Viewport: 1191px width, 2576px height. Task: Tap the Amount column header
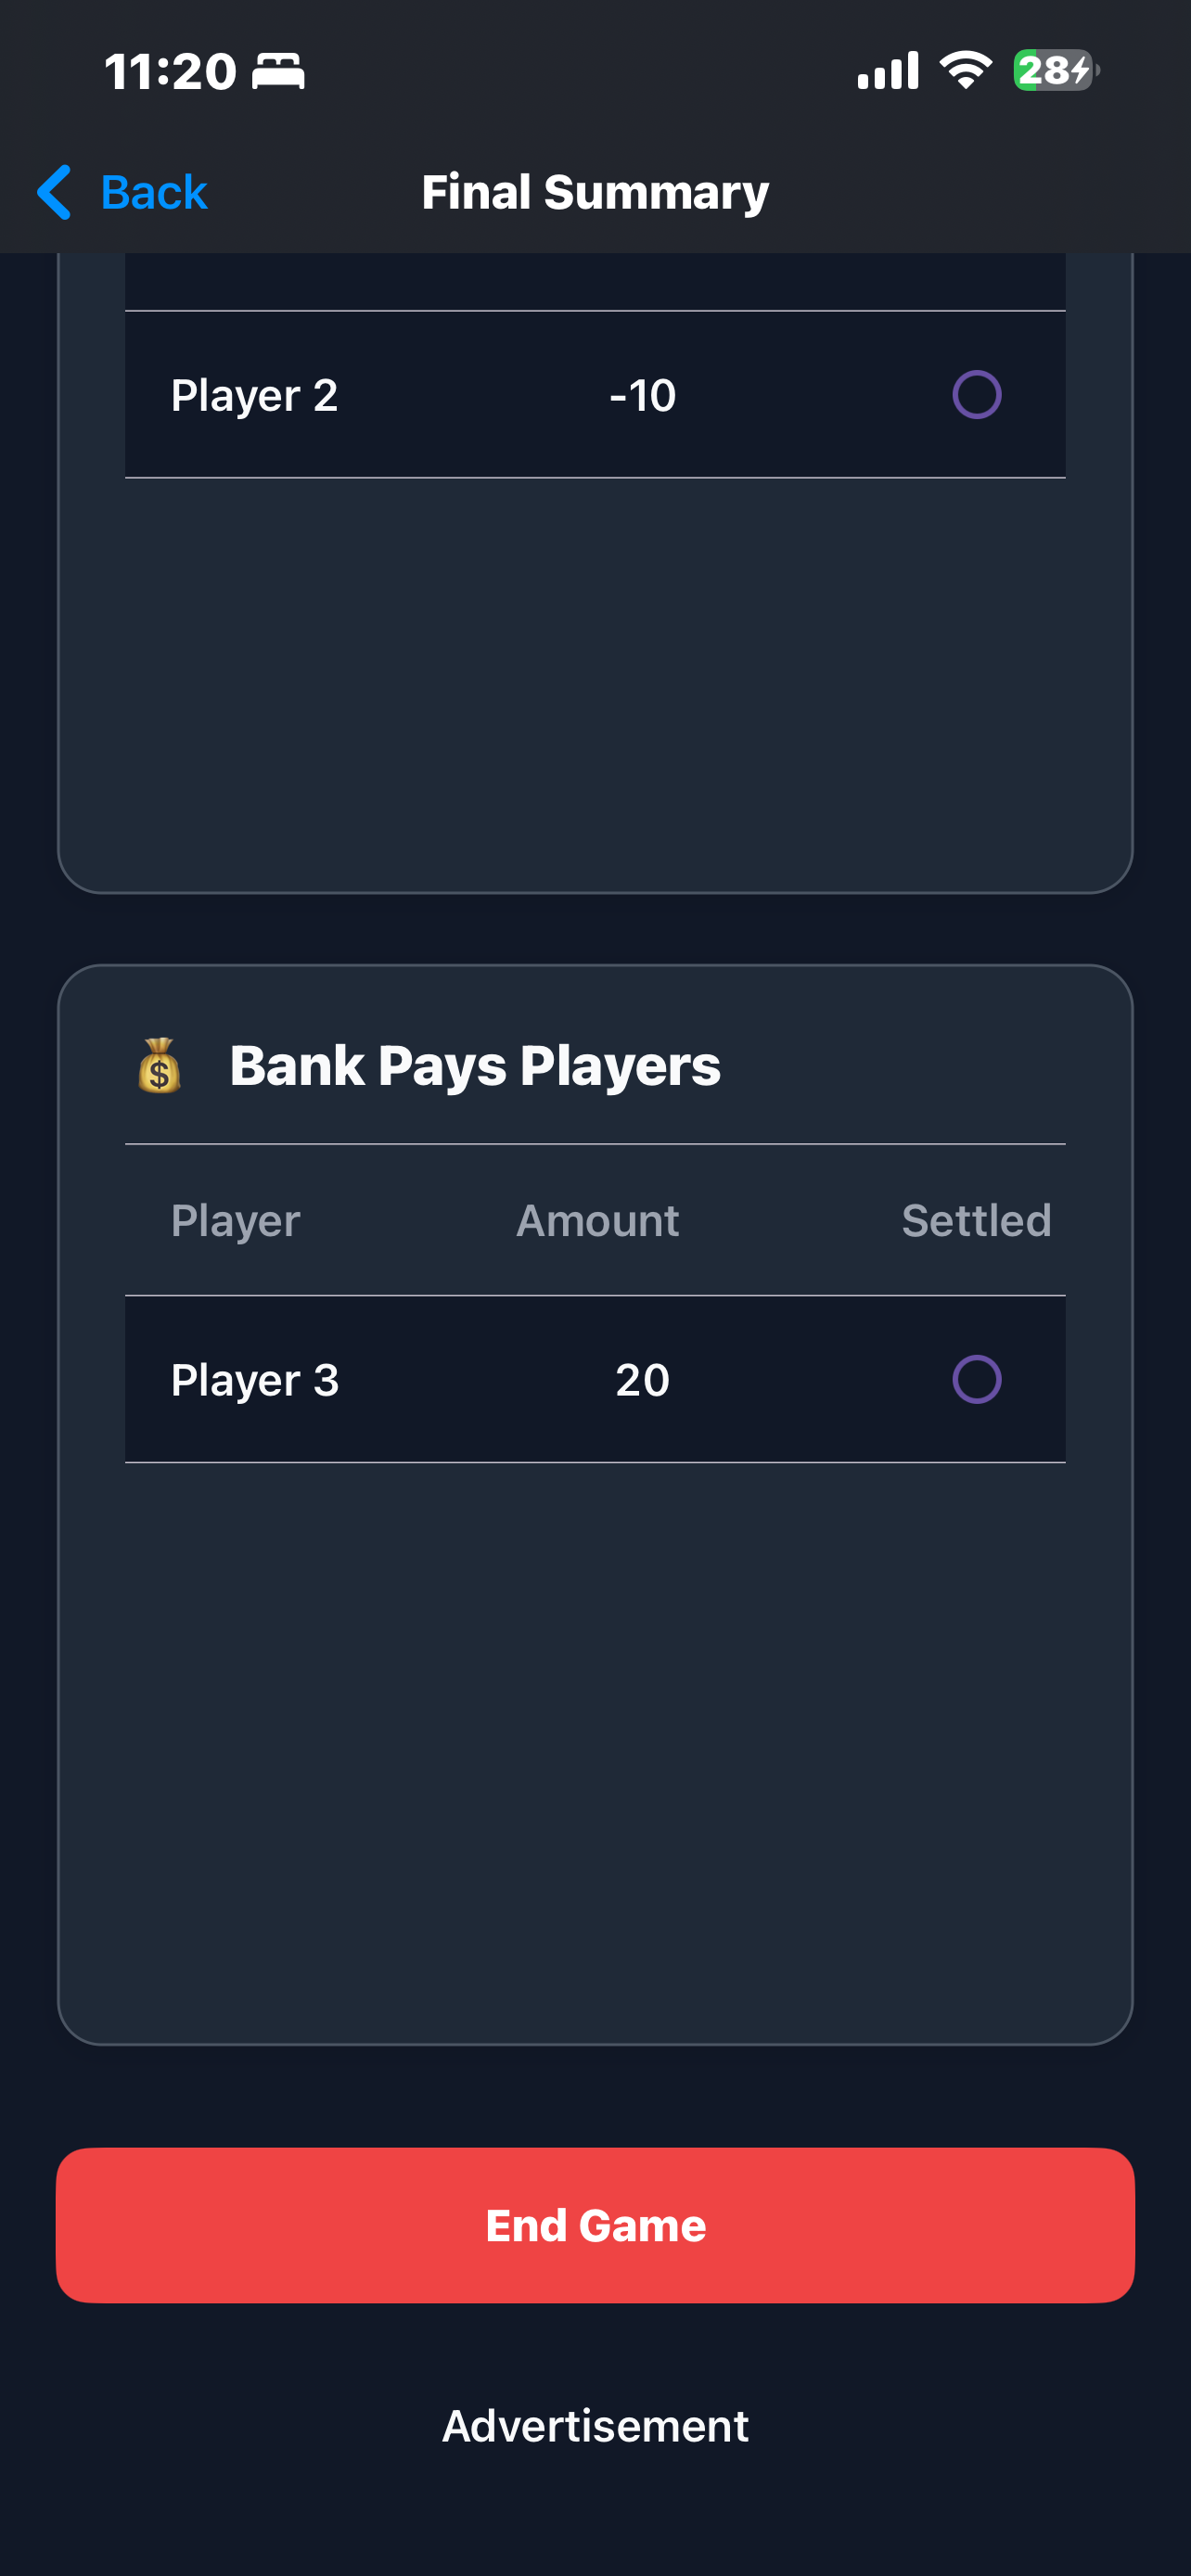597,1221
